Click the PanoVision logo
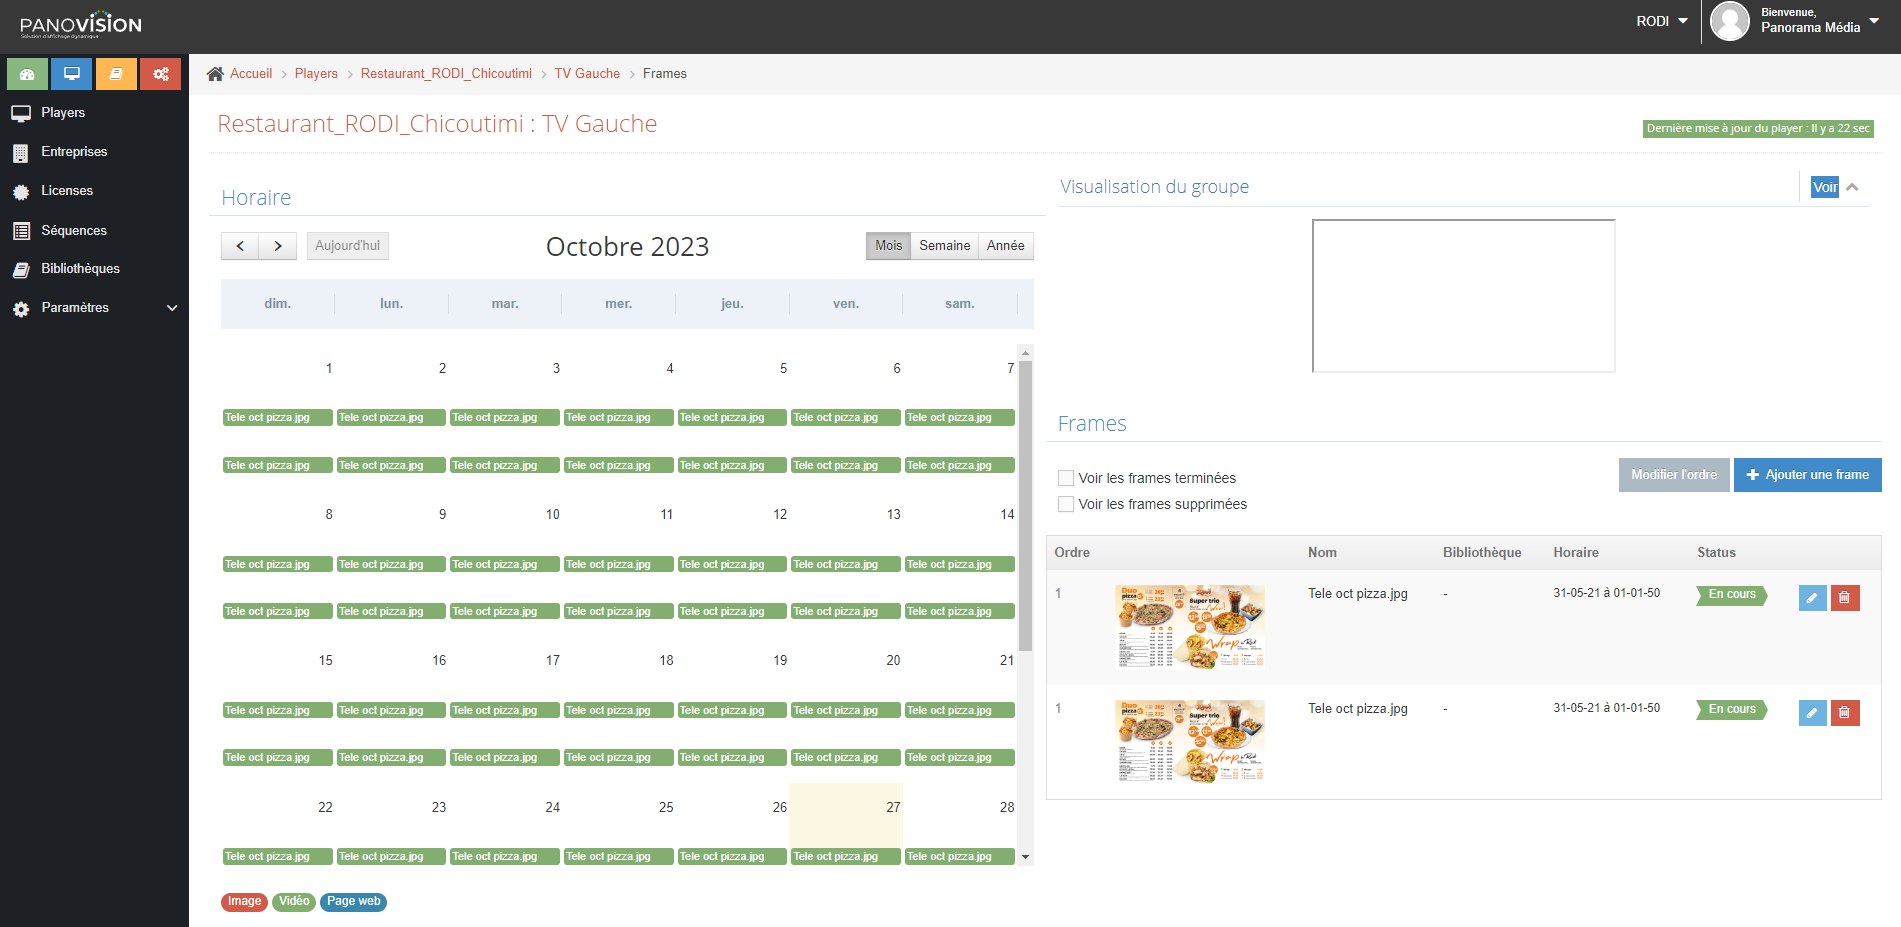Screen dimensions: 1901x927 pos(81,24)
